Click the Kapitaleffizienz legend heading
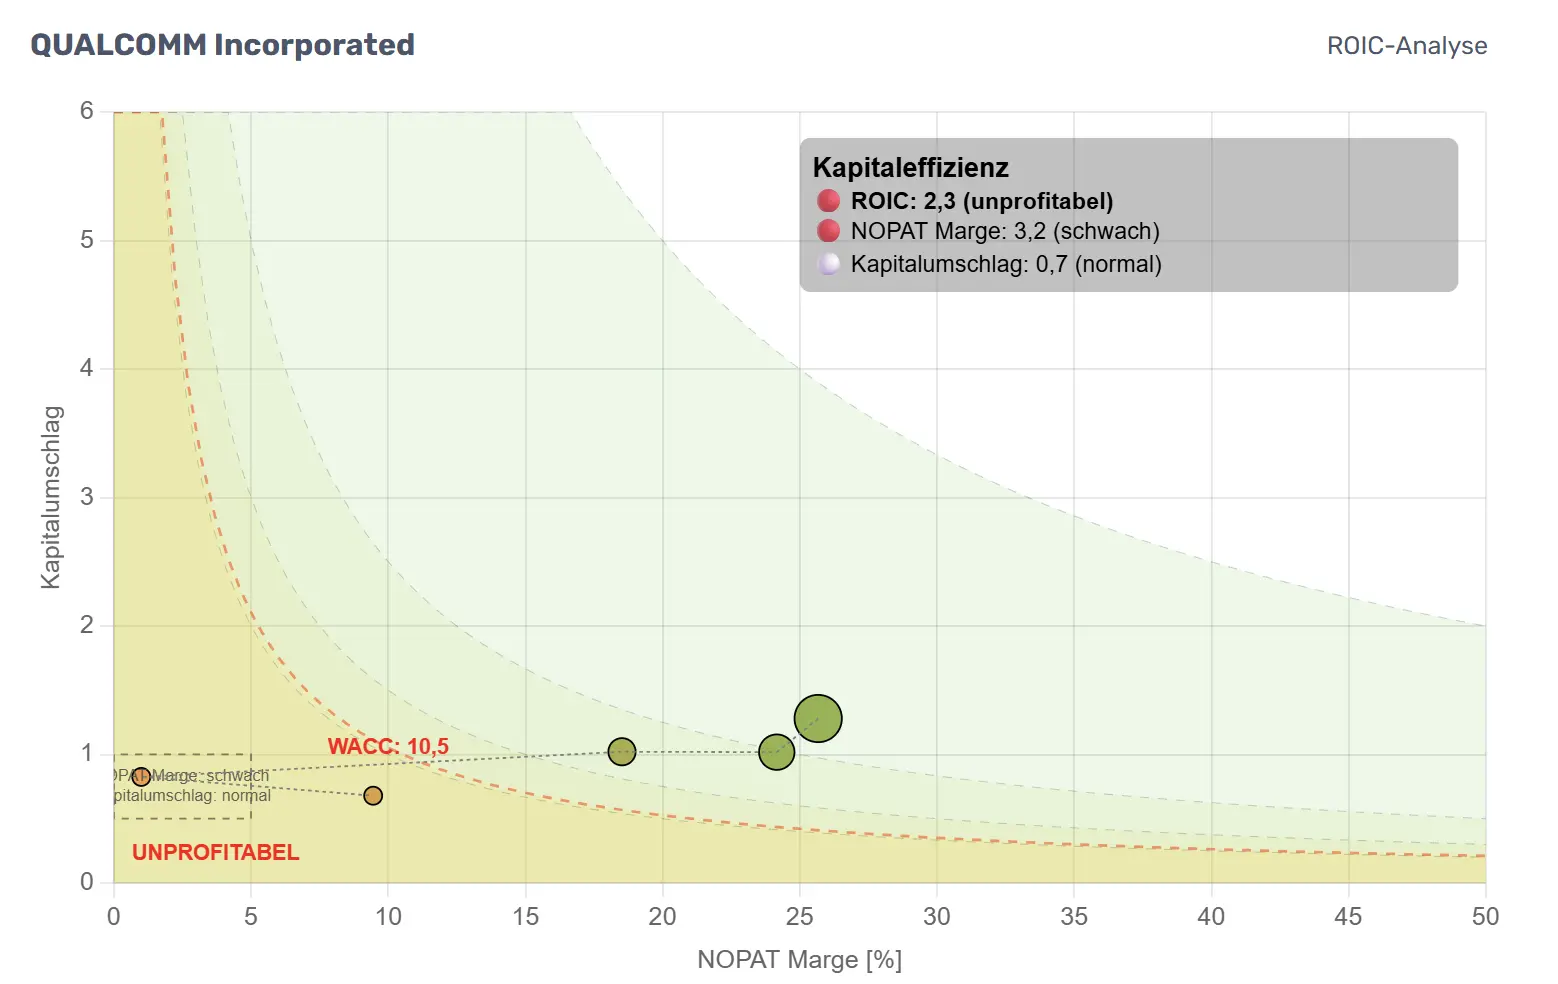Image resolution: width=1558 pixels, height=984 pixels. point(910,167)
